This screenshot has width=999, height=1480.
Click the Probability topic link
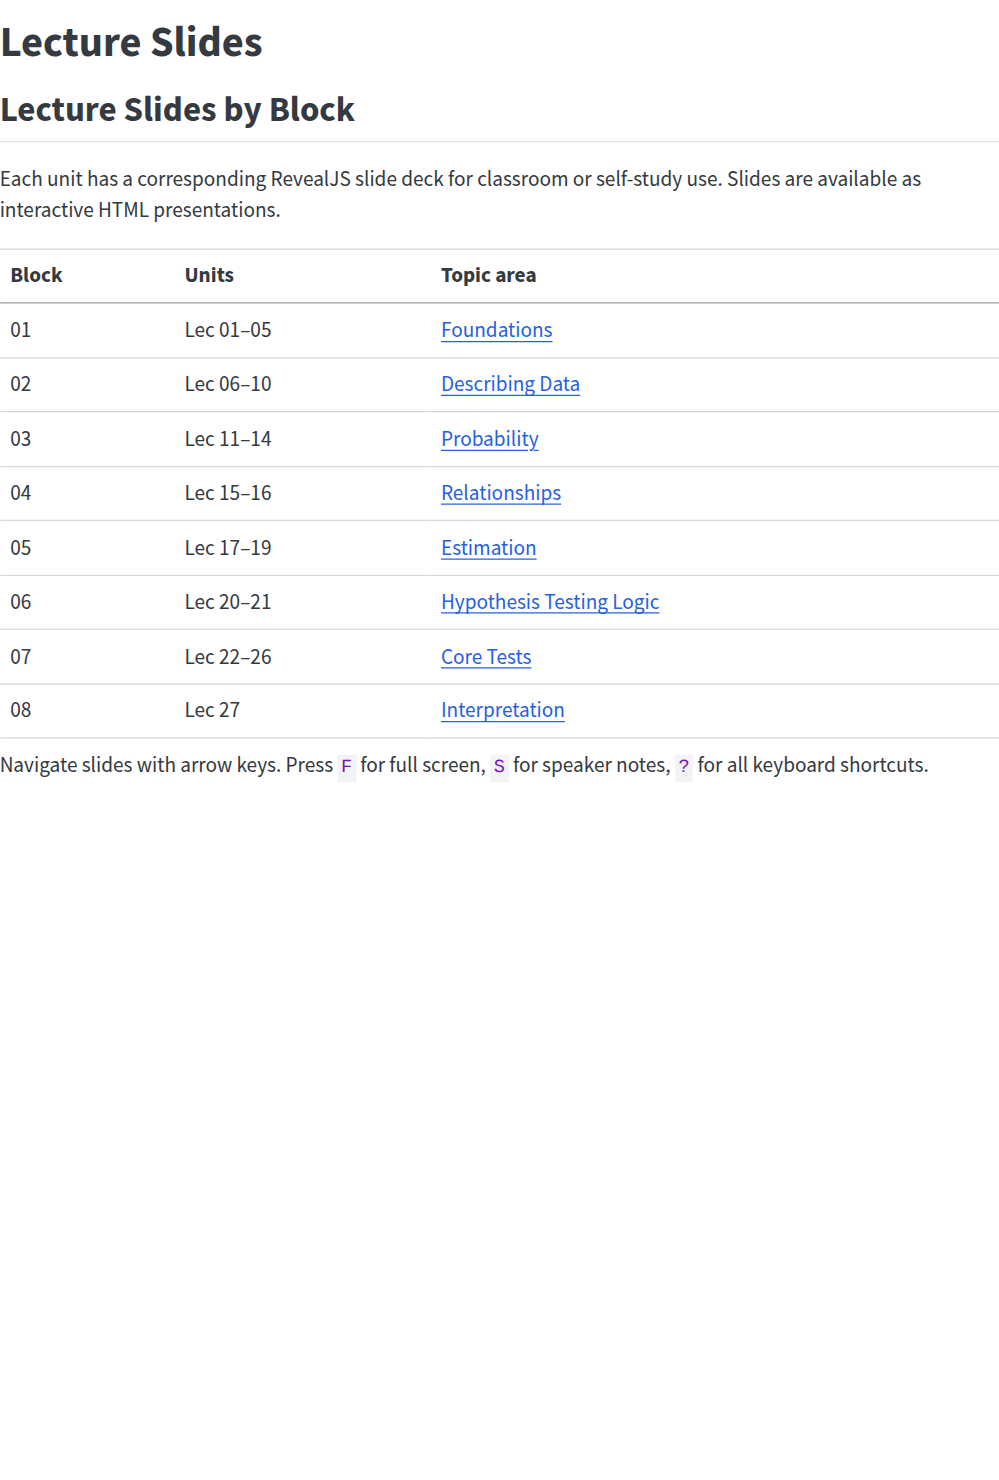coord(490,439)
